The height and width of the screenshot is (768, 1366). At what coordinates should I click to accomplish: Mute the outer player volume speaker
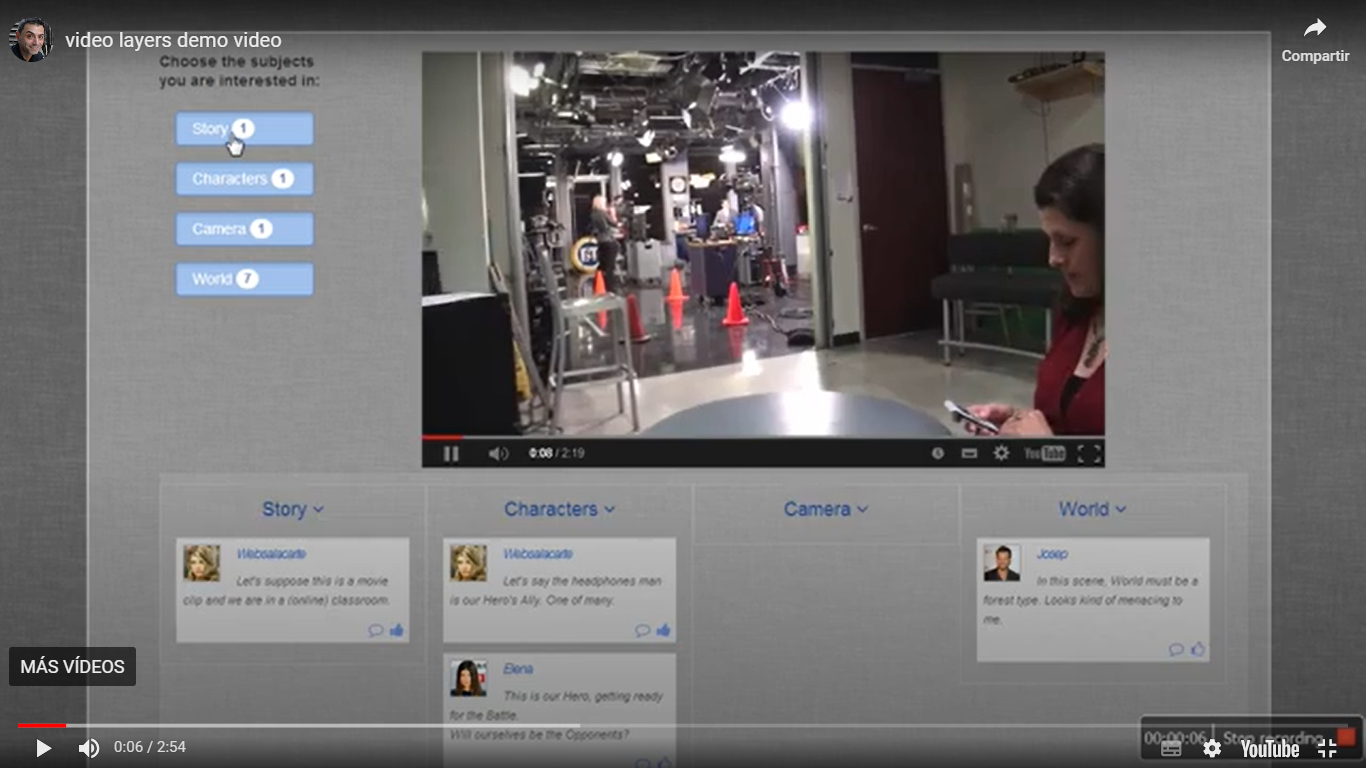click(89, 748)
